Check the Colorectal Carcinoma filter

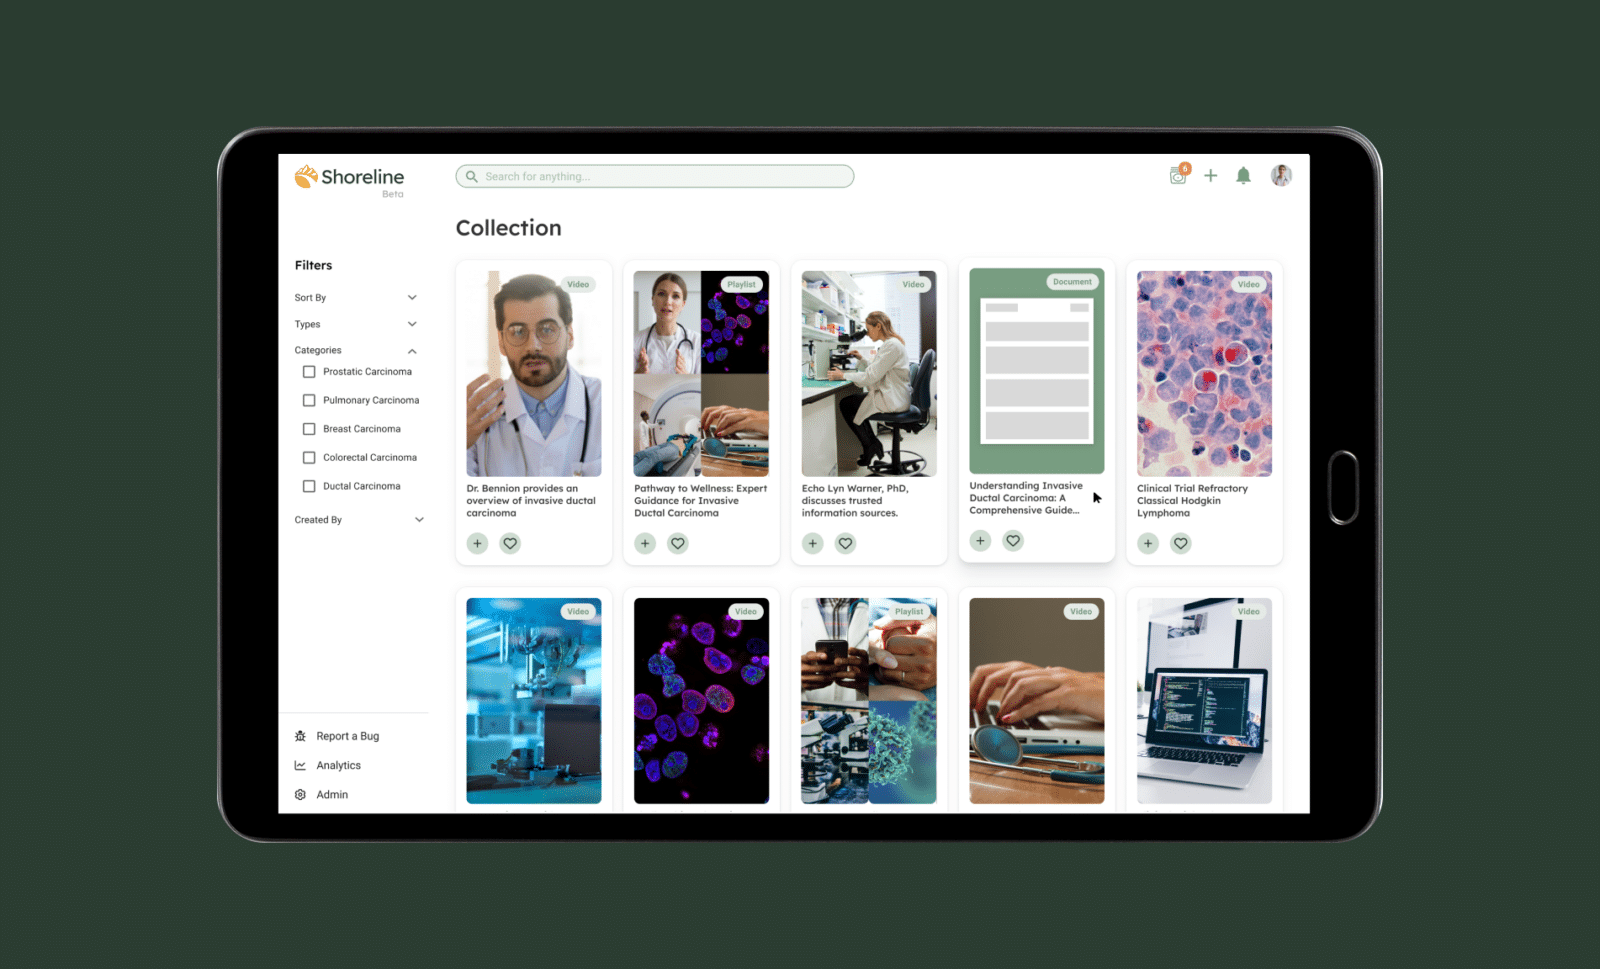pos(309,458)
